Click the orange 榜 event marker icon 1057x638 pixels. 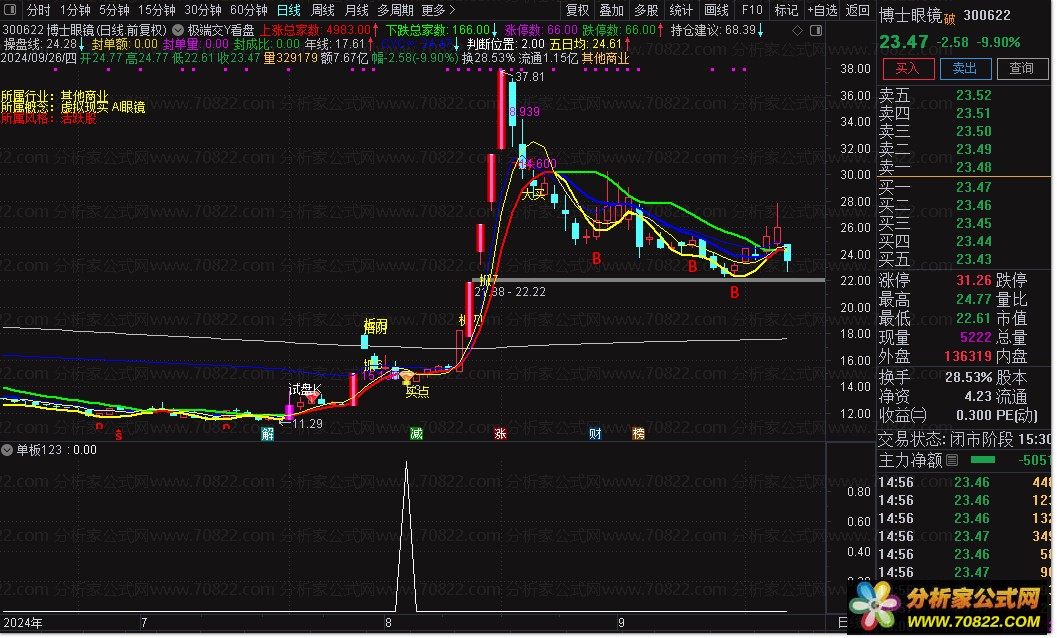click(638, 434)
